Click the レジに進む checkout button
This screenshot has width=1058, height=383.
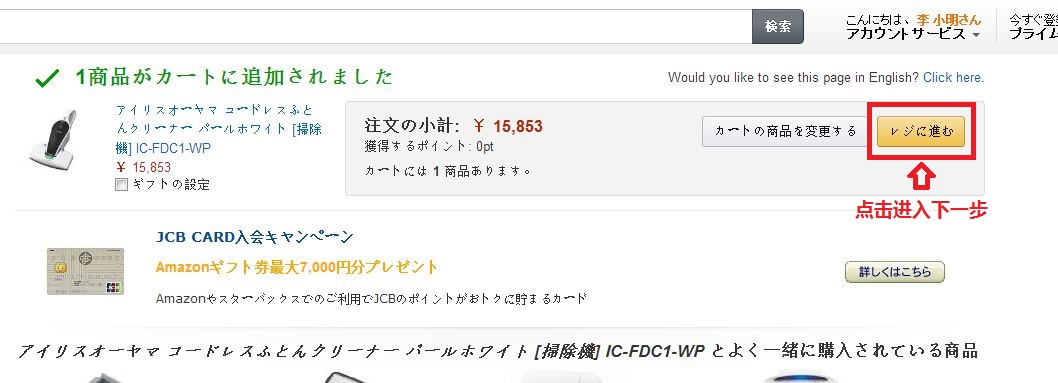pyautogui.click(x=920, y=131)
